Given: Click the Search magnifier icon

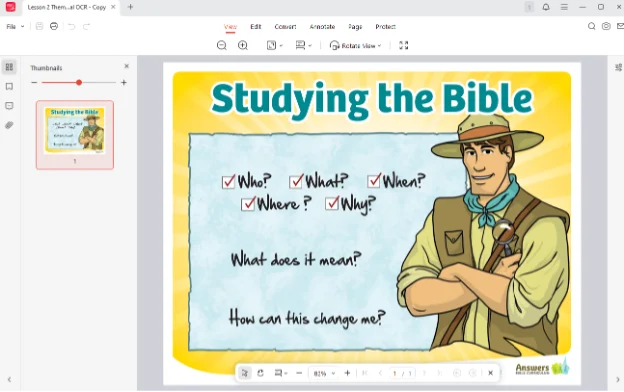Looking at the screenshot, I should click(x=591, y=26).
